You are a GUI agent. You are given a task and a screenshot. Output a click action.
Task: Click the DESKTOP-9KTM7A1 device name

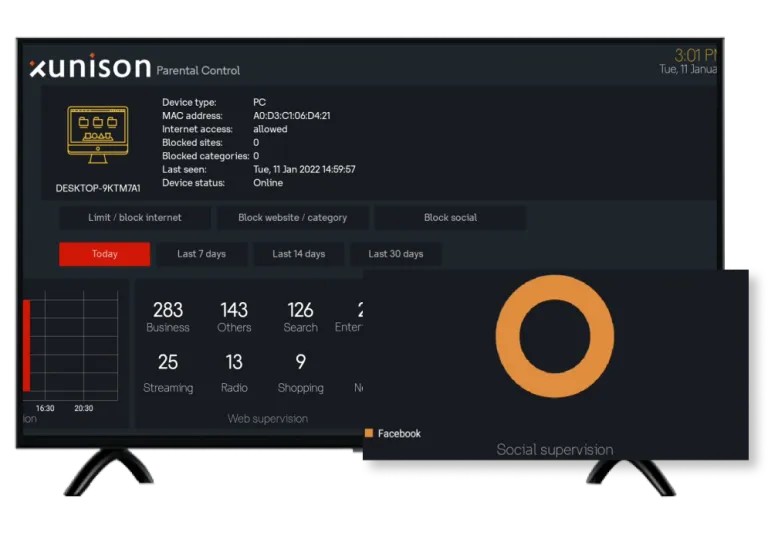[98, 188]
